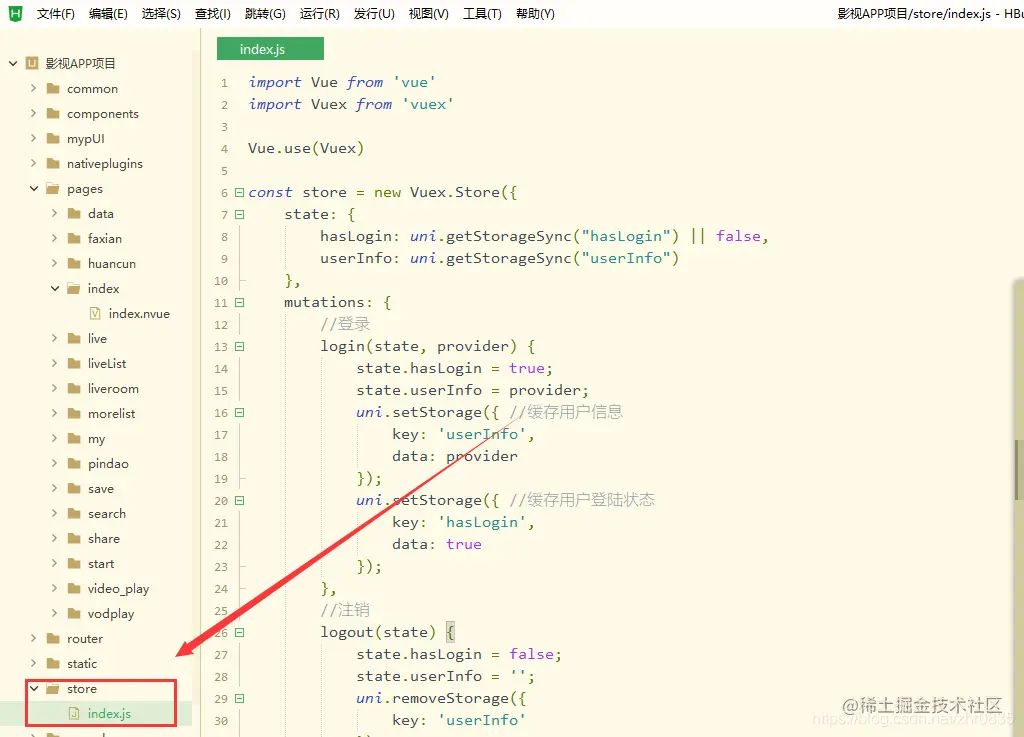Fold the state block at line 7

pos(240,215)
